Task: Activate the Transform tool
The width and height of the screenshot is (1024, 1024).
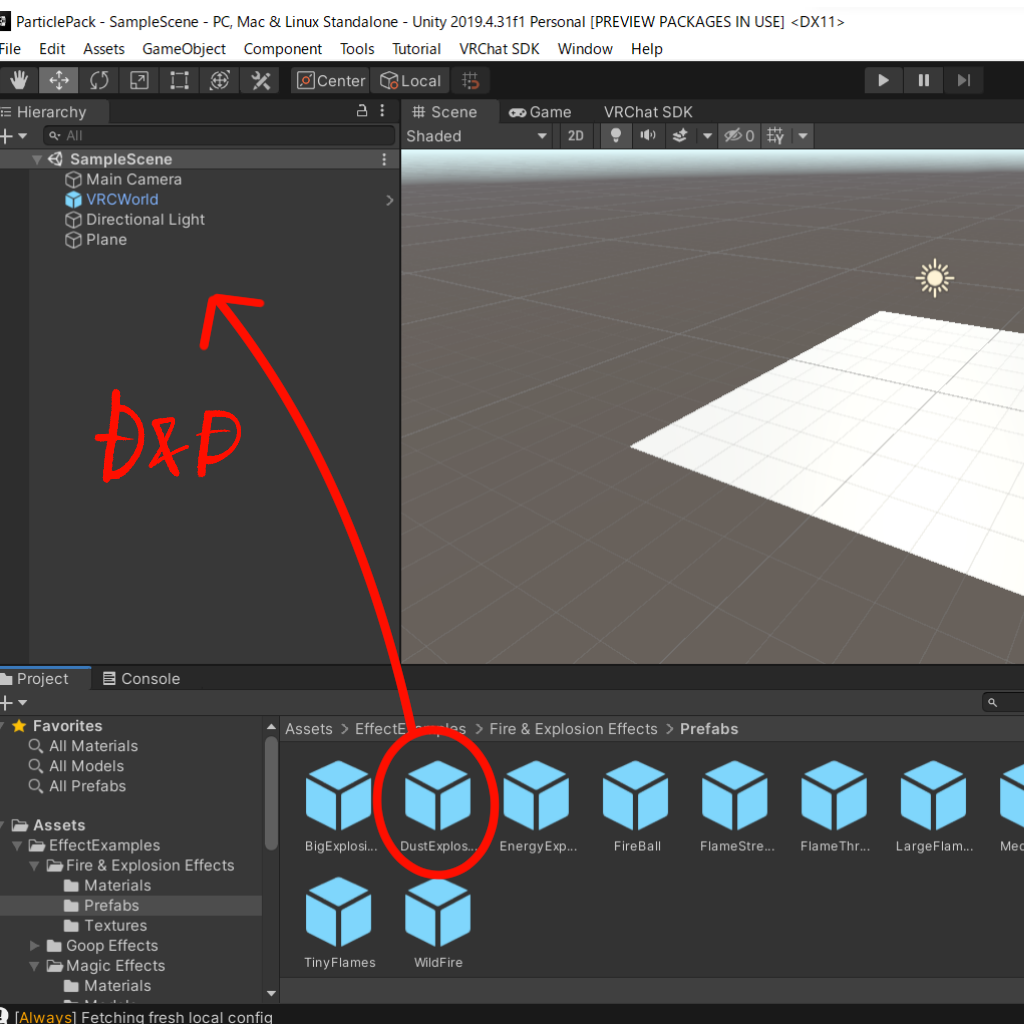Action: pos(219,80)
